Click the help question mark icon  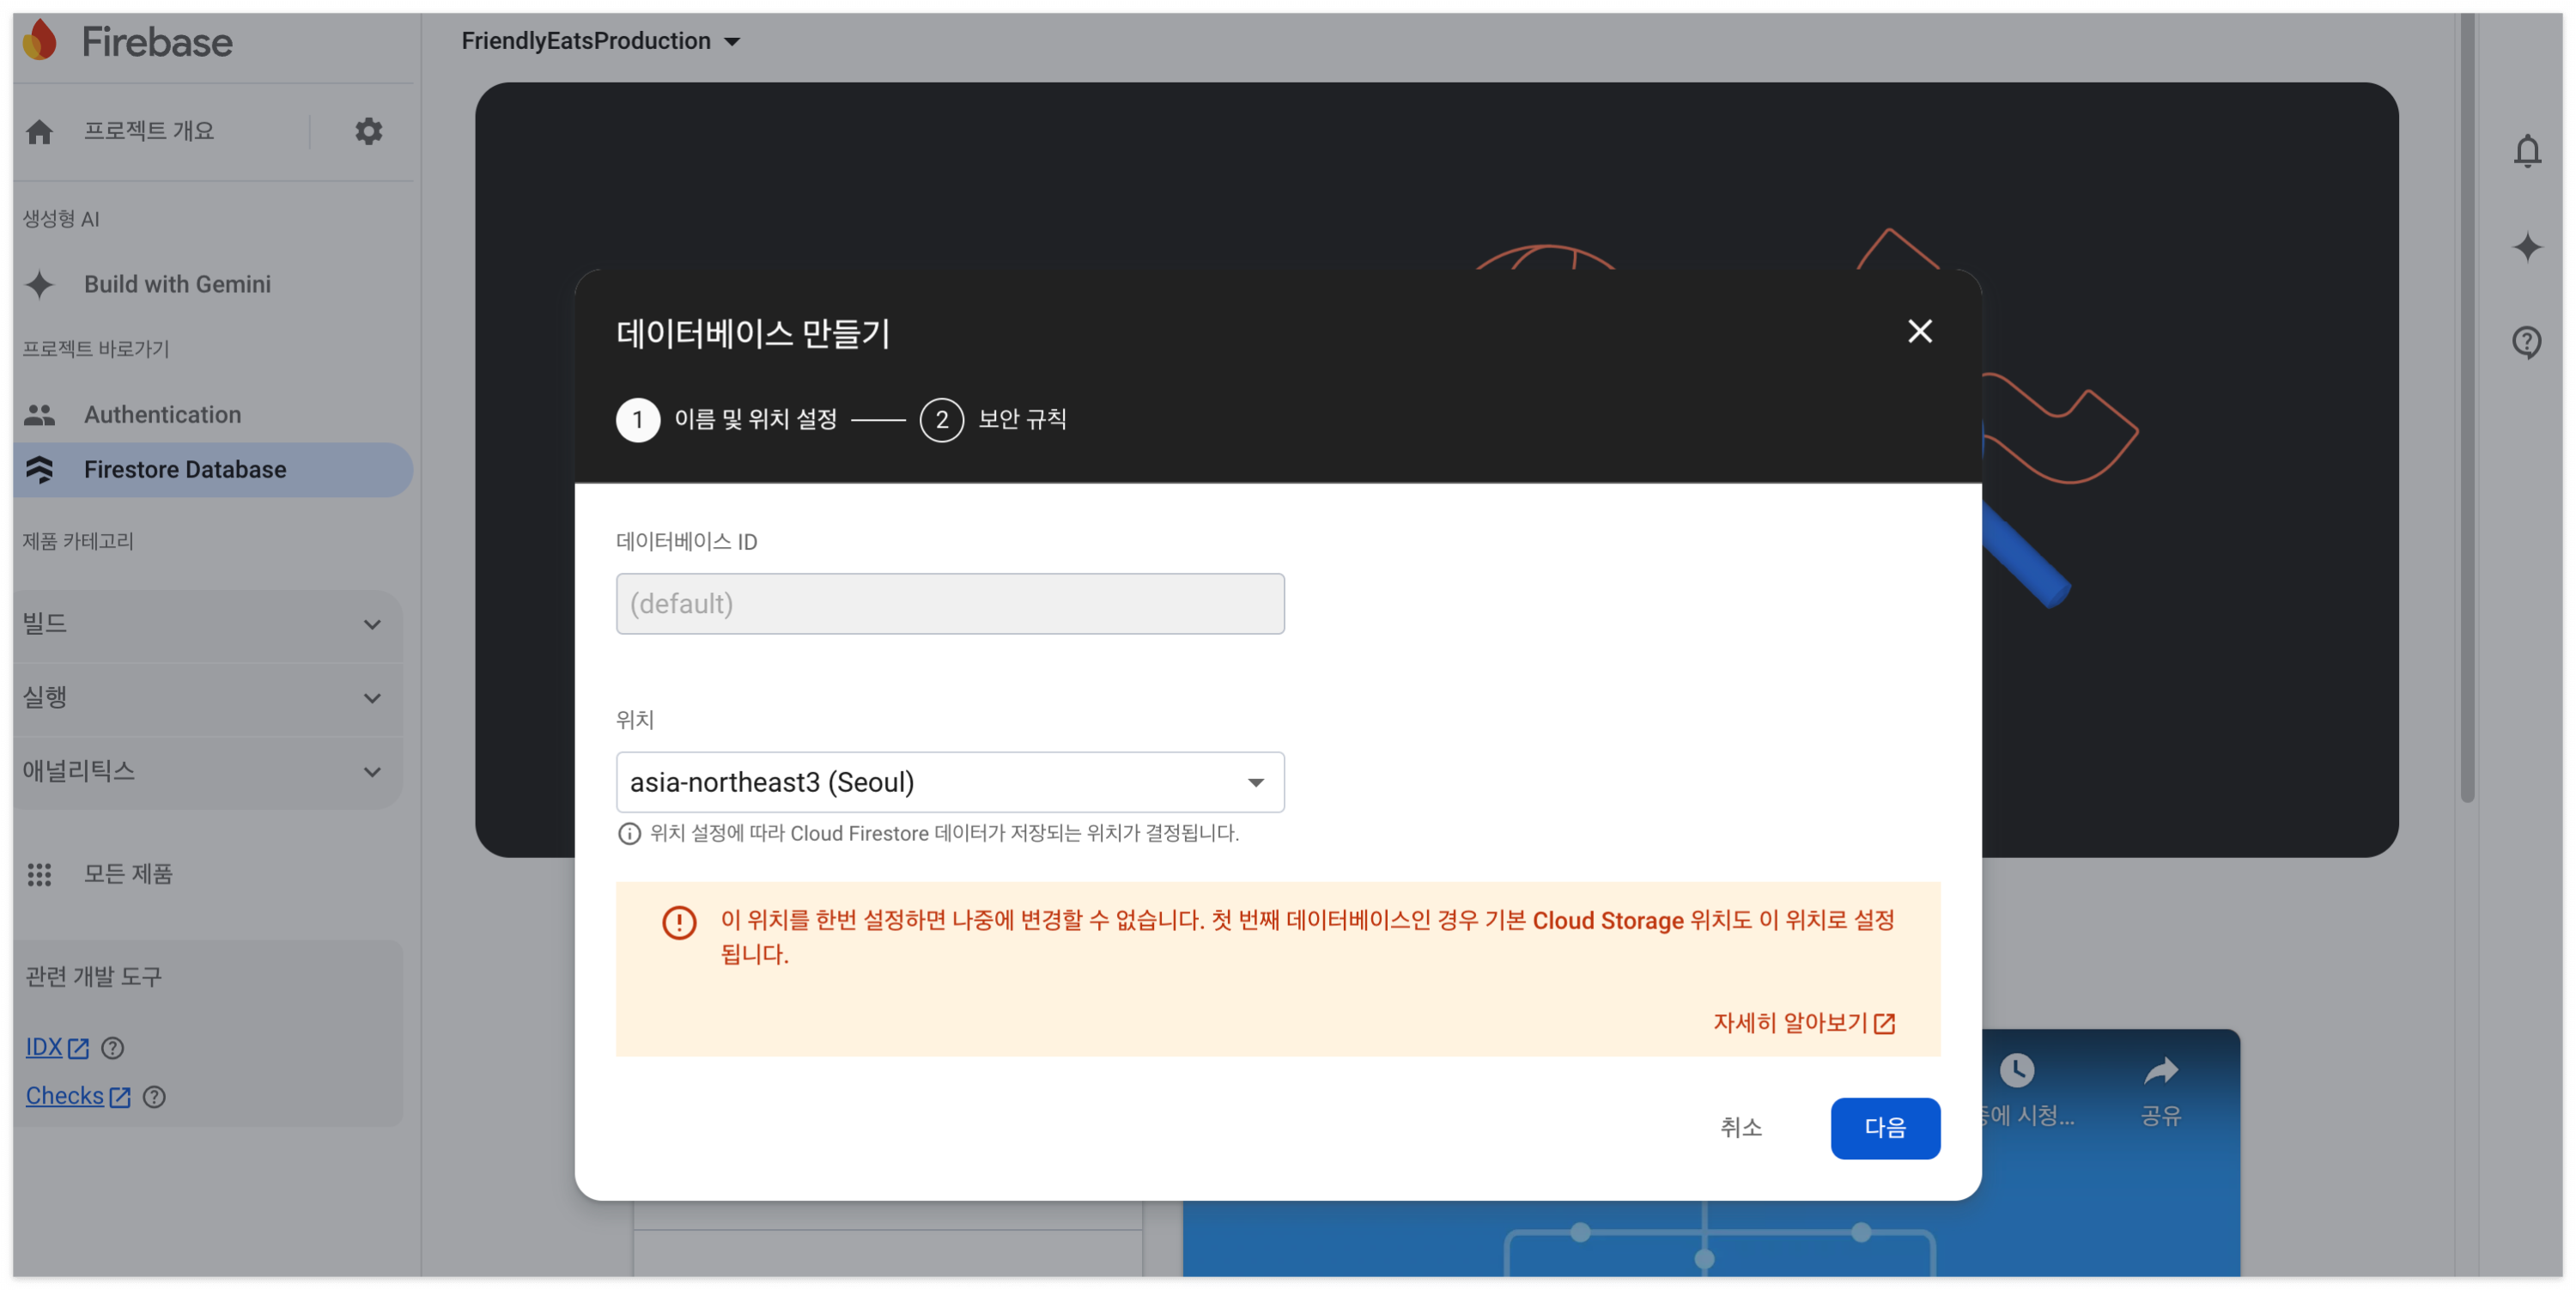point(2526,342)
